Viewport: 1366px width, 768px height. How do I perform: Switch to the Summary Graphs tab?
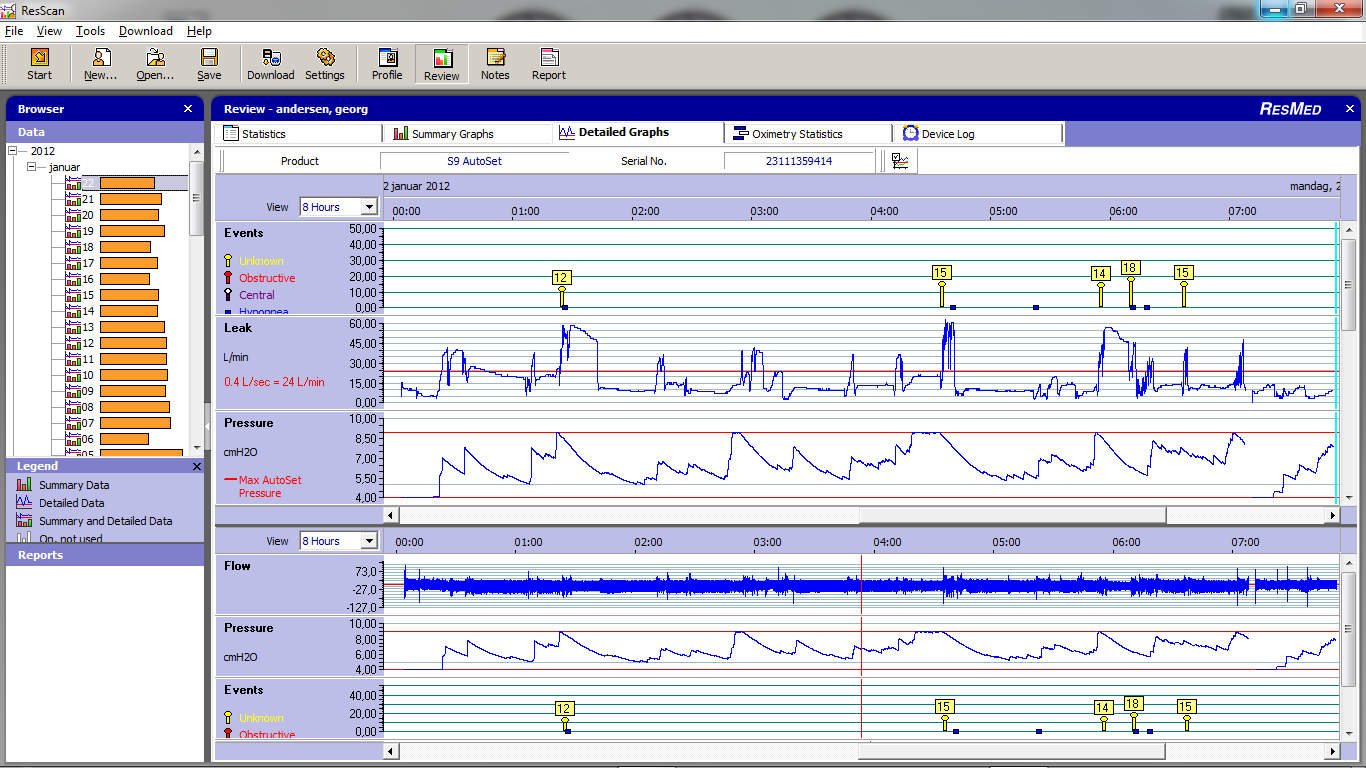pos(468,133)
